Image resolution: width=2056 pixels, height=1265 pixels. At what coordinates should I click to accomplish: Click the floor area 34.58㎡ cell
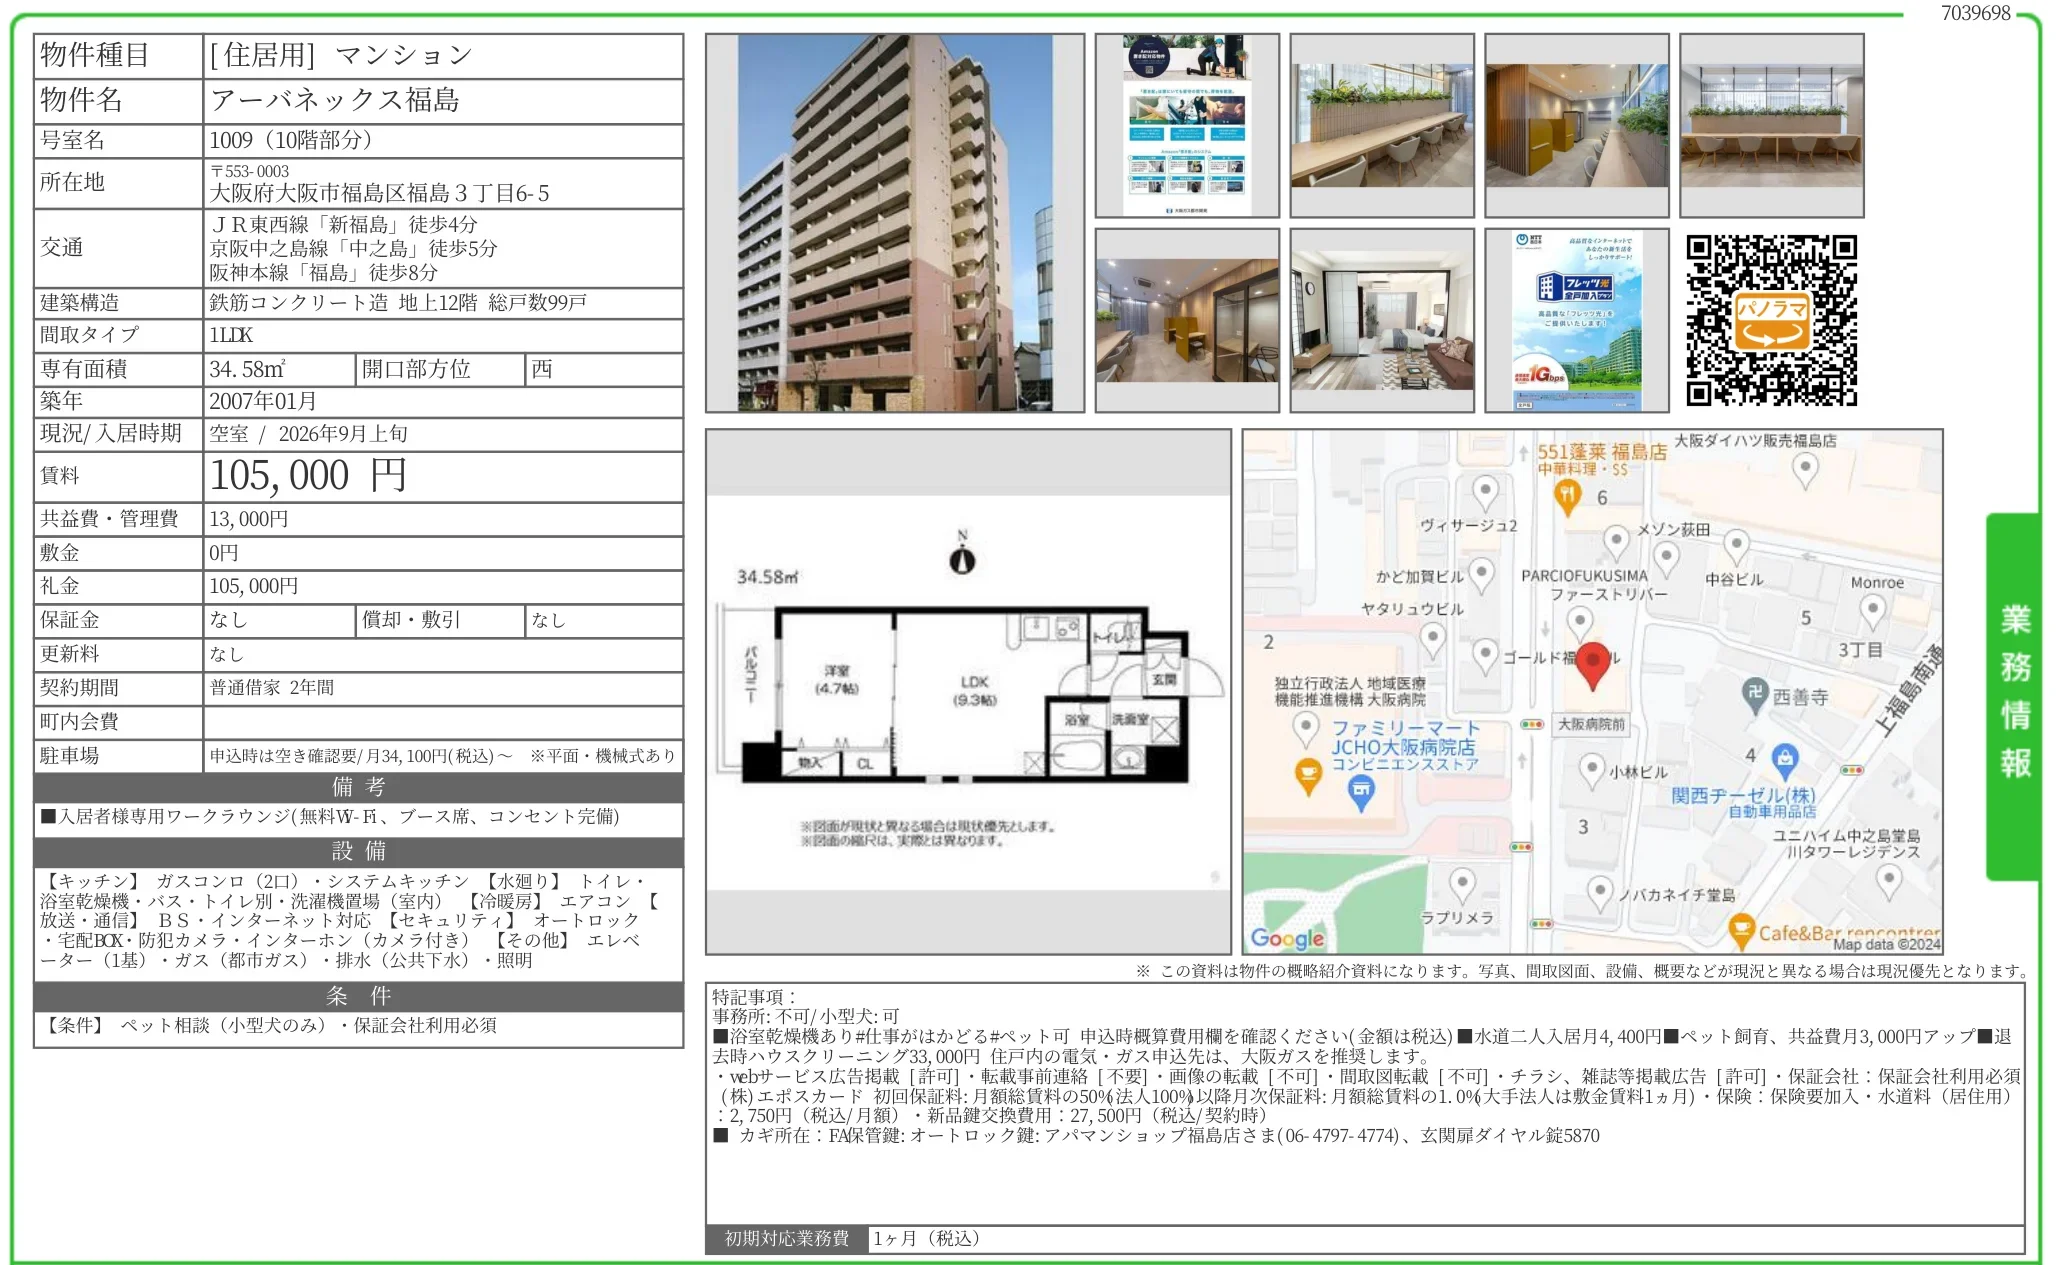pyautogui.click(x=280, y=369)
